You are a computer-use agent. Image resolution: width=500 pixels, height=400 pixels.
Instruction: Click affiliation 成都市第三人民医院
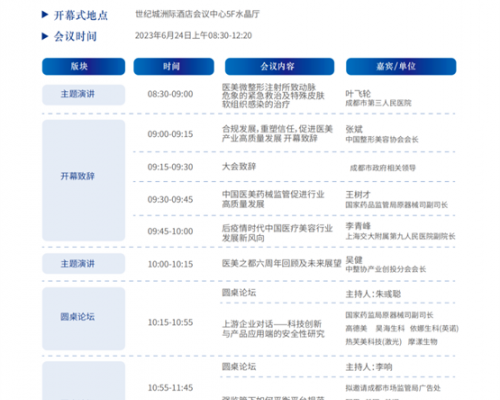point(378,103)
